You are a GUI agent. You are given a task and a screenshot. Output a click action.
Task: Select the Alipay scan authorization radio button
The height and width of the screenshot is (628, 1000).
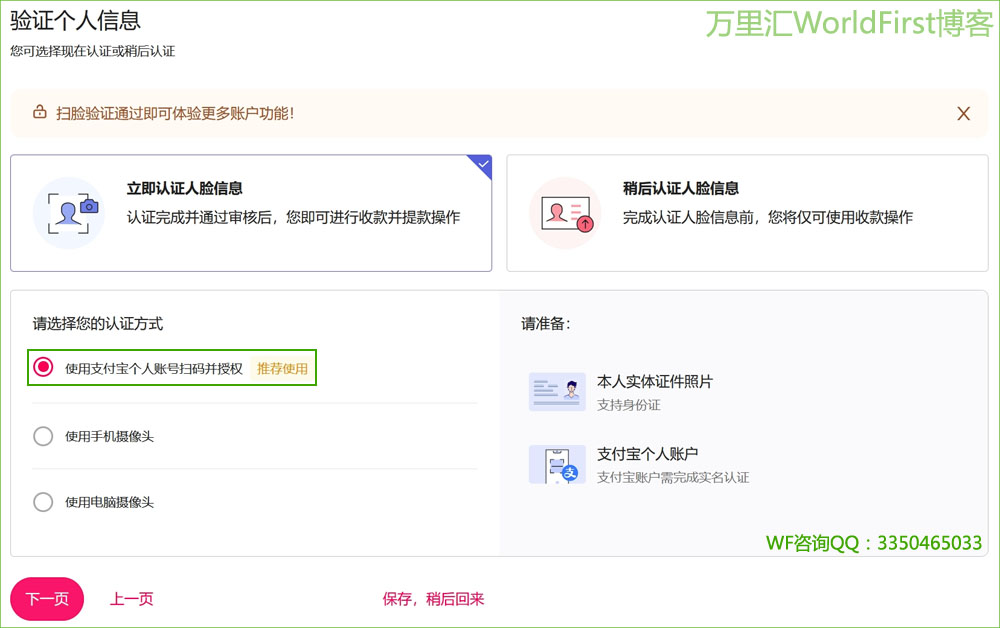pos(43,367)
